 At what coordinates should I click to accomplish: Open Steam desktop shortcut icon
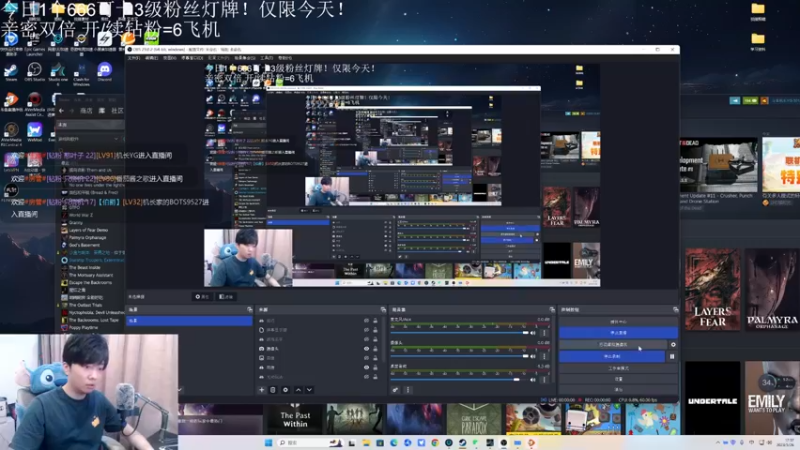point(11,72)
